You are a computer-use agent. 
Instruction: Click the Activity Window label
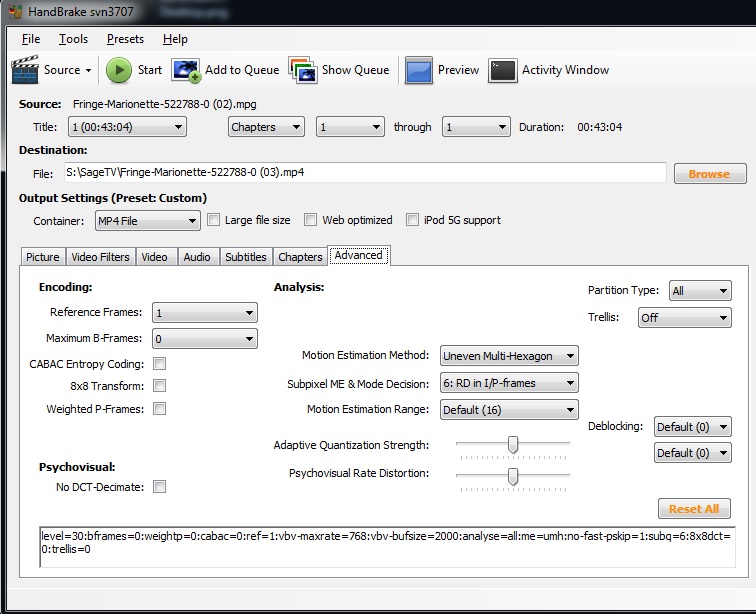point(566,70)
